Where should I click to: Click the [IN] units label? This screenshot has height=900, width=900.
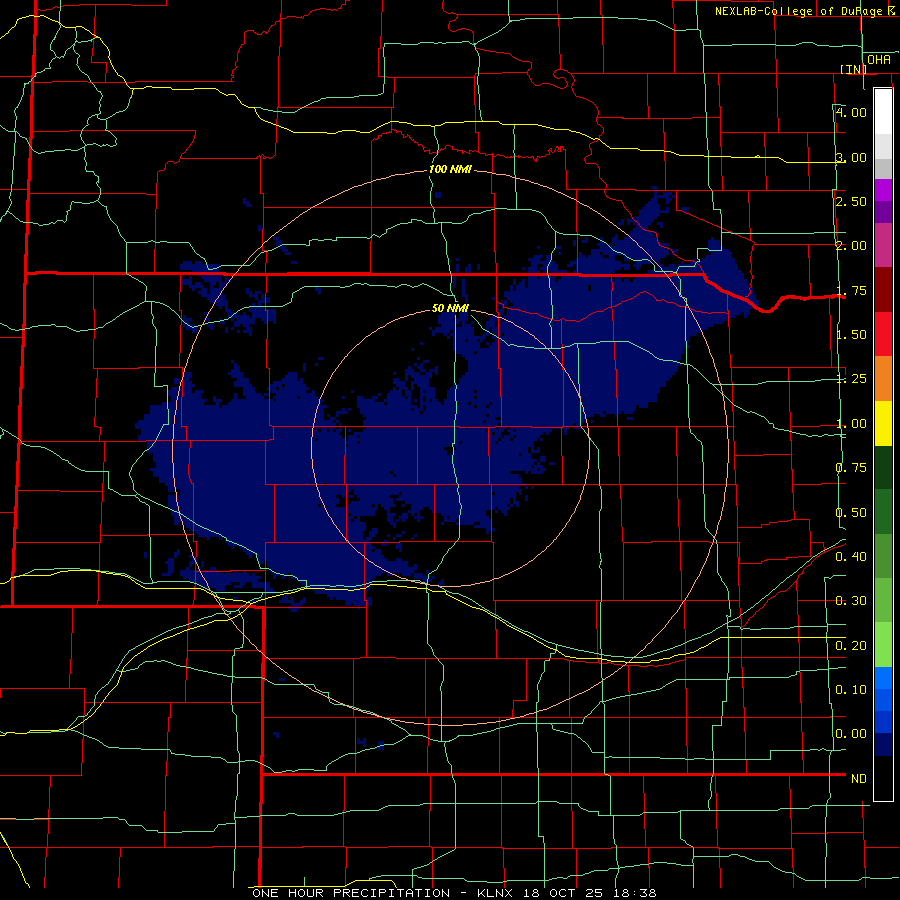(x=853, y=69)
